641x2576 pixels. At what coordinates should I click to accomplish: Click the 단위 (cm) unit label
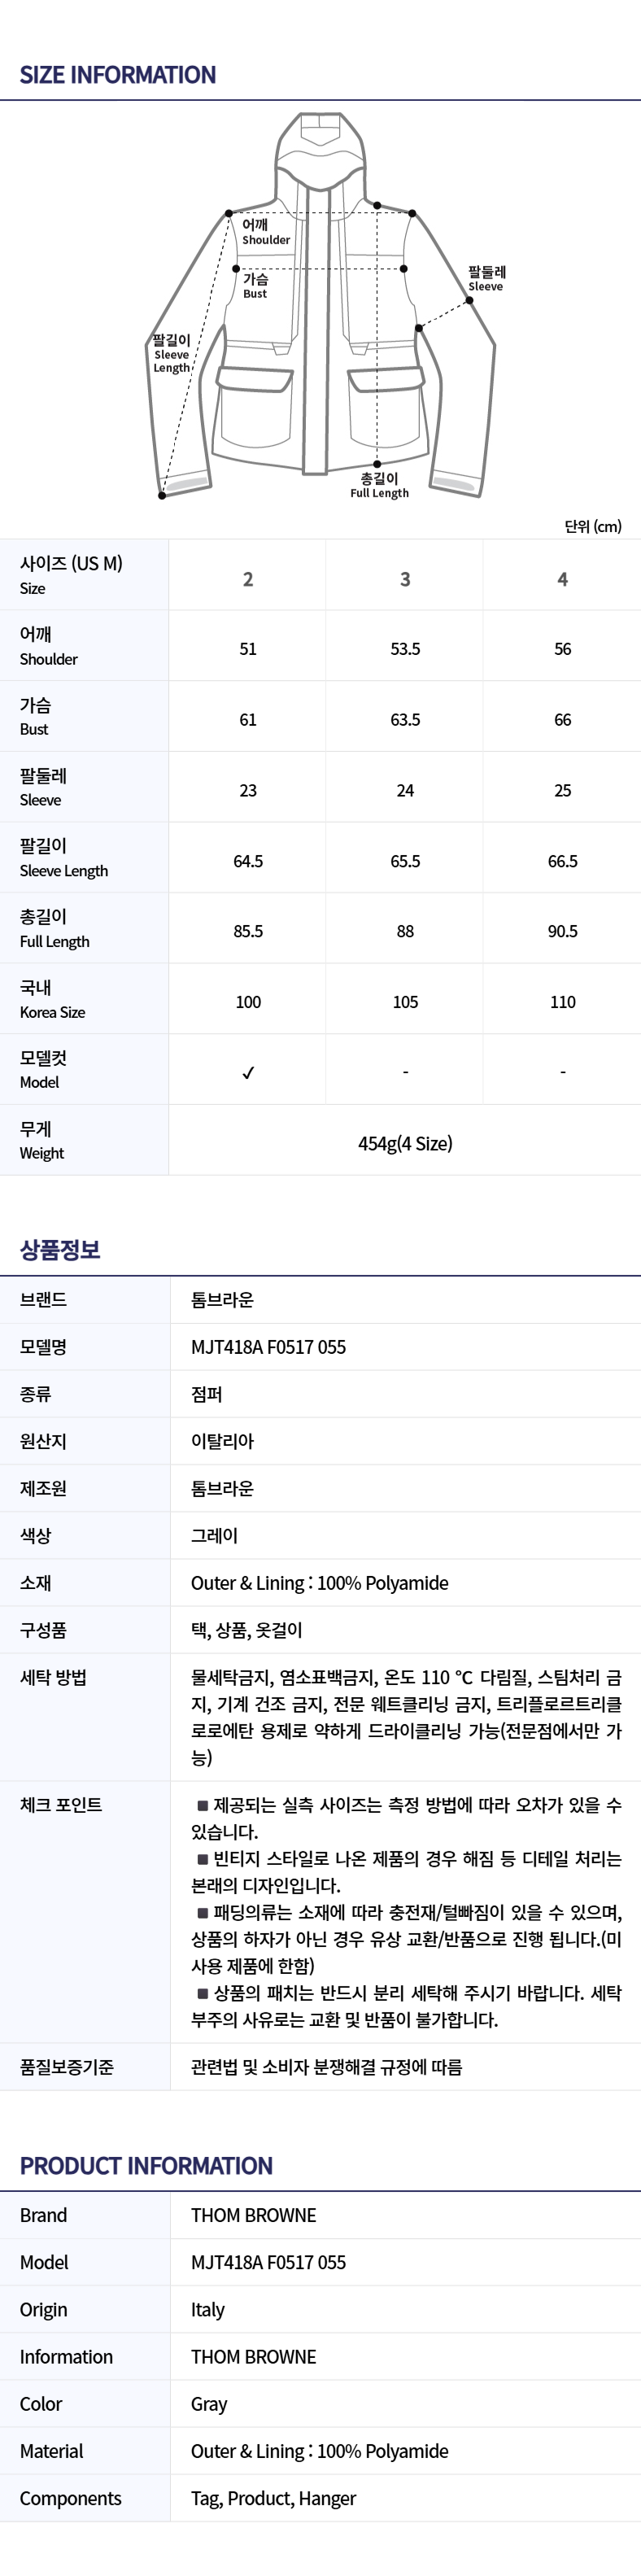(593, 526)
